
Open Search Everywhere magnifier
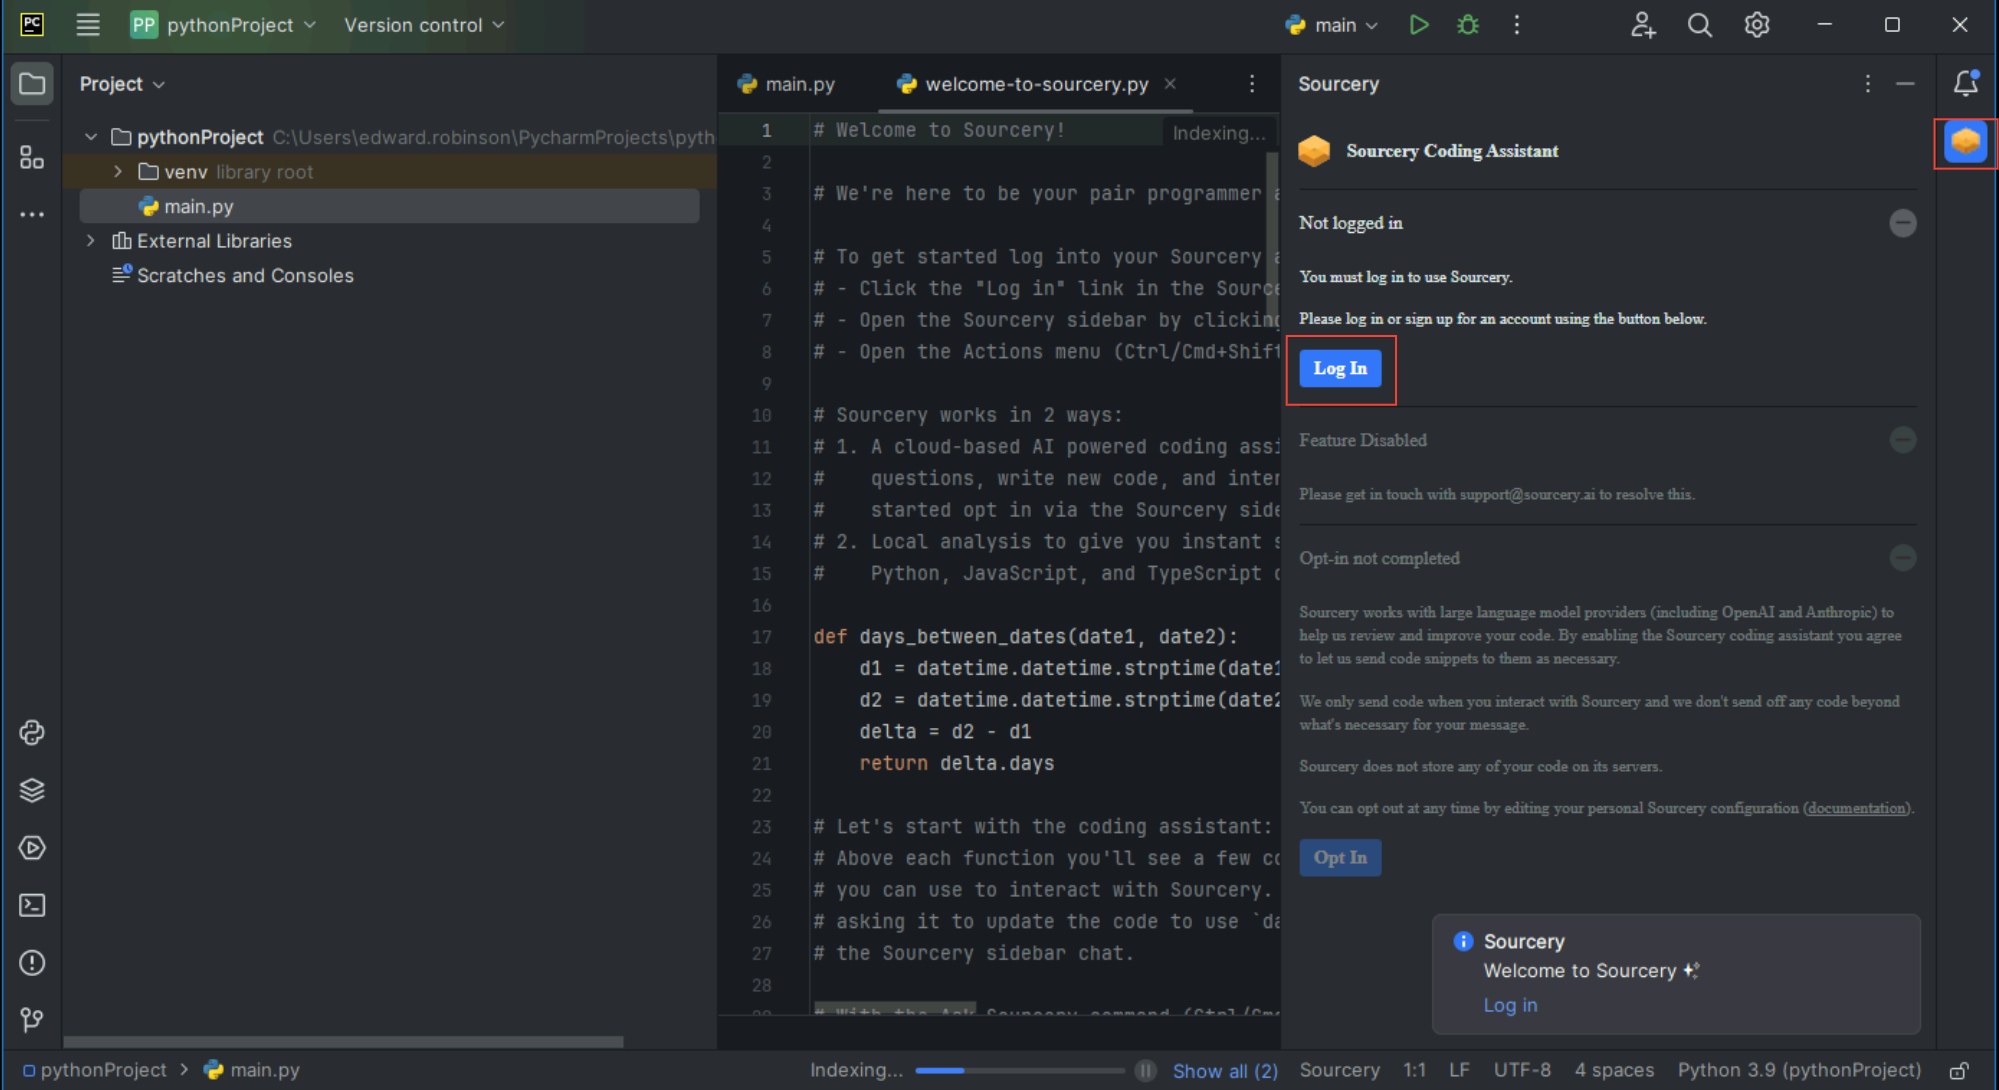(x=1699, y=25)
